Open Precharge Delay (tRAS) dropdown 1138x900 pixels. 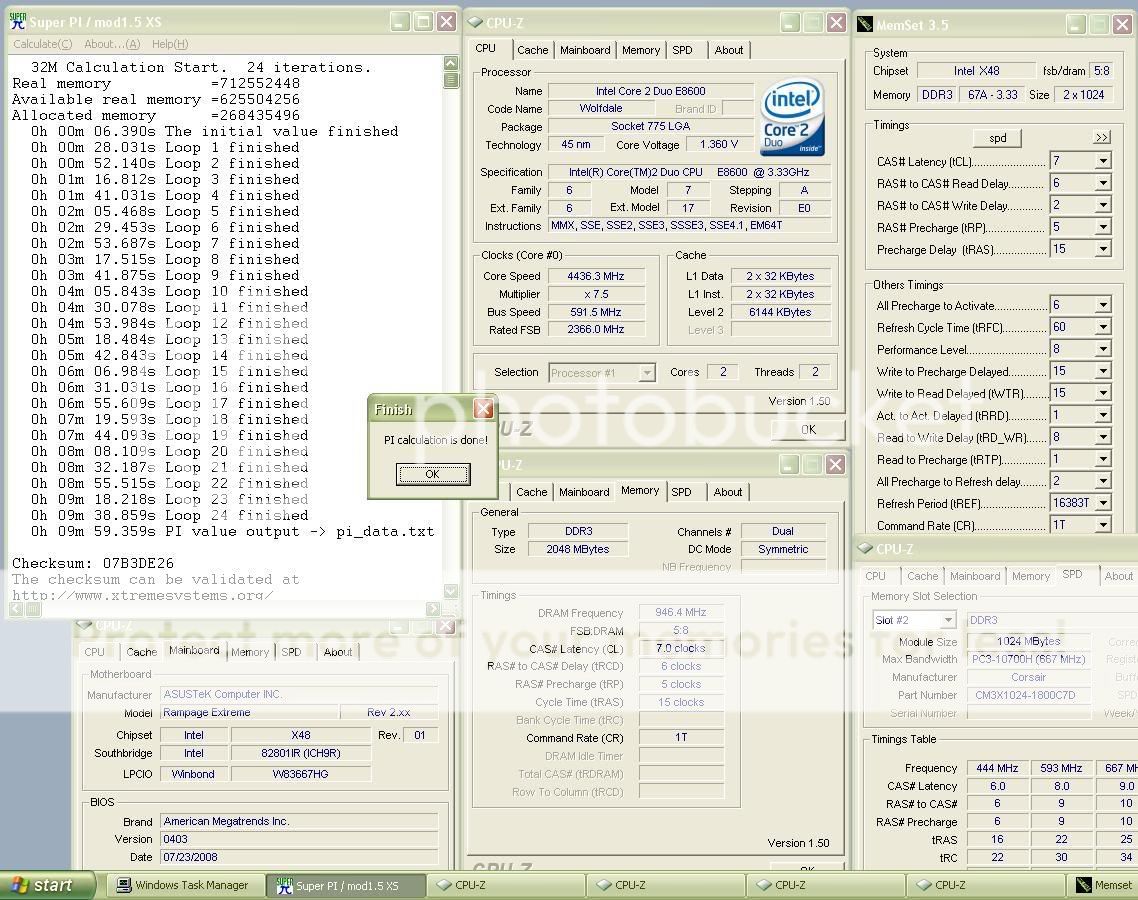[x=1102, y=249]
